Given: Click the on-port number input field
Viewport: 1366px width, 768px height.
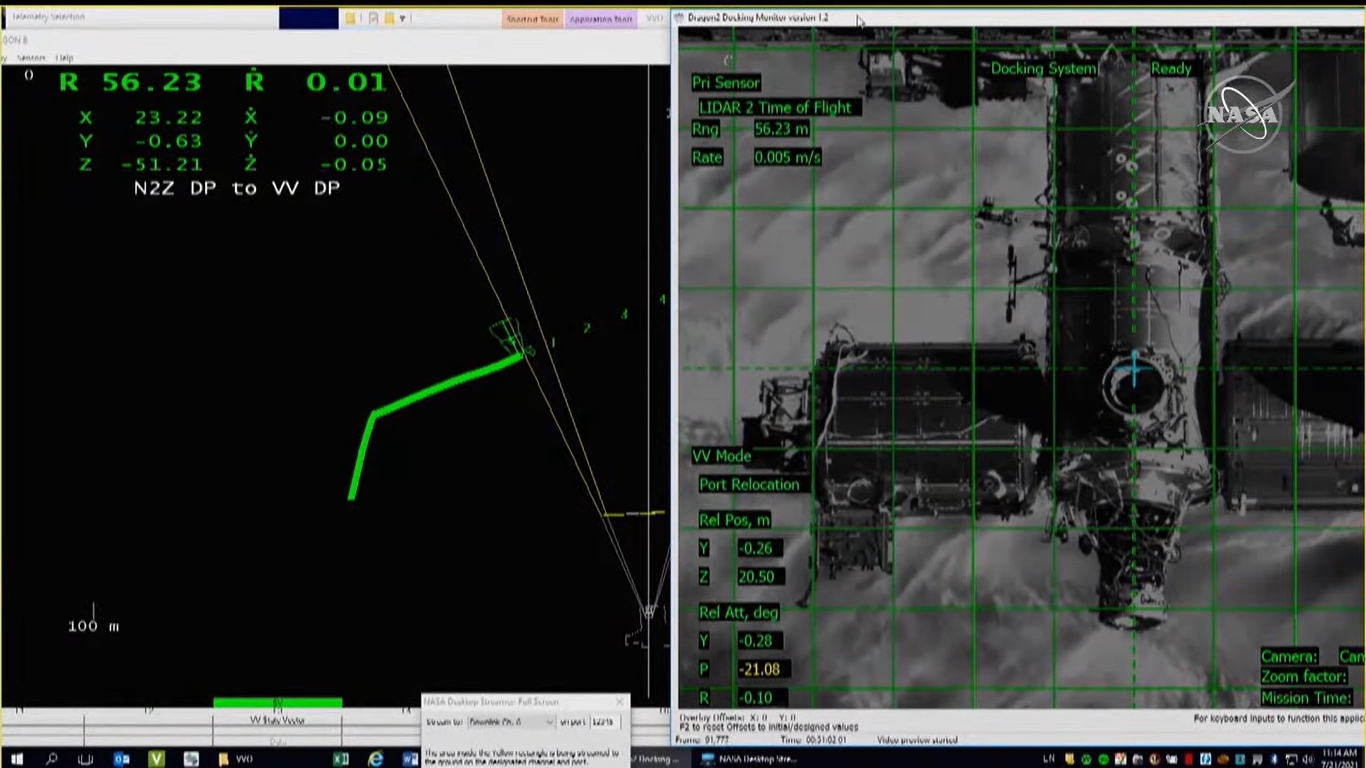Looking at the screenshot, I should pyautogui.click(x=603, y=721).
